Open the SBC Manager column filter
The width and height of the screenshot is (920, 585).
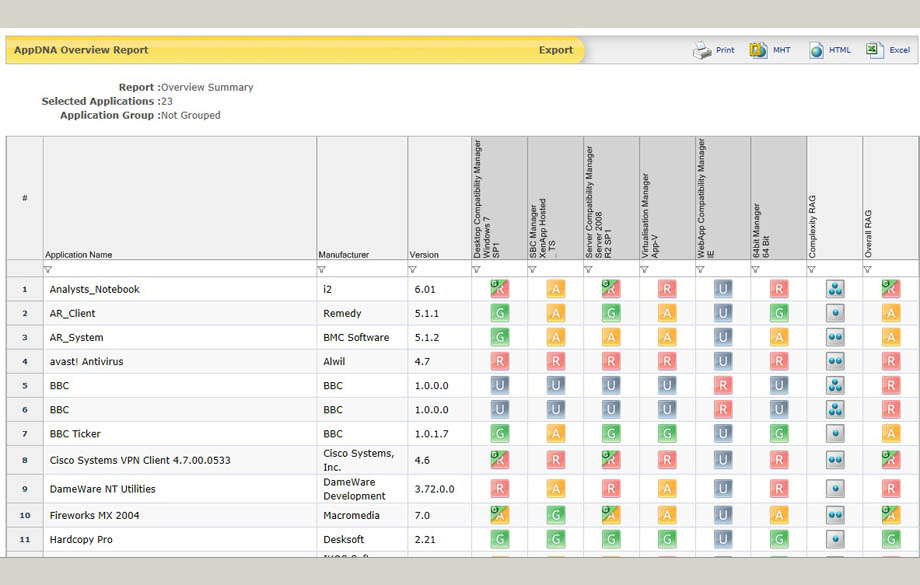[x=532, y=269]
